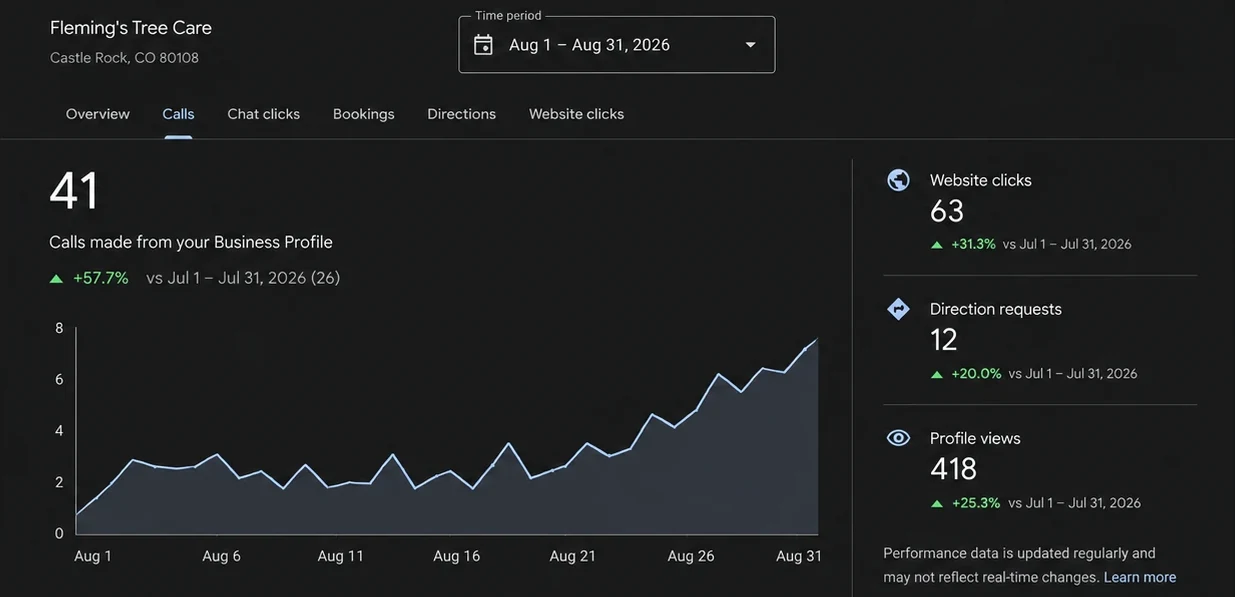Viewport: 1235px width, 597px height.
Task: Click the Website clicks metric heading
Action: click(981, 180)
